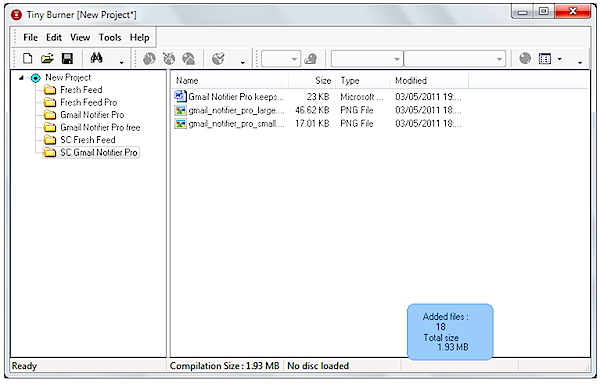600x384 pixels.
Task: Sort the file list by the Name column
Action: [x=230, y=81]
